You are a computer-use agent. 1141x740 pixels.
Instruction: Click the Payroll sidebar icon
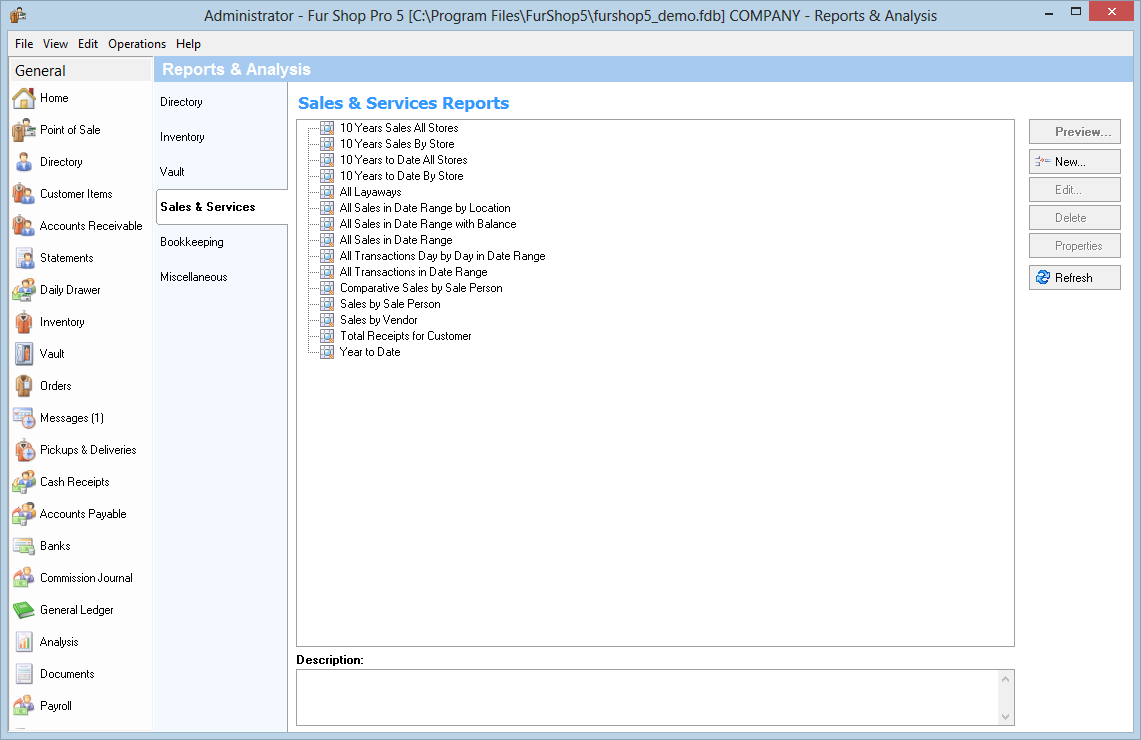pyautogui.click(x=24, y=706)
